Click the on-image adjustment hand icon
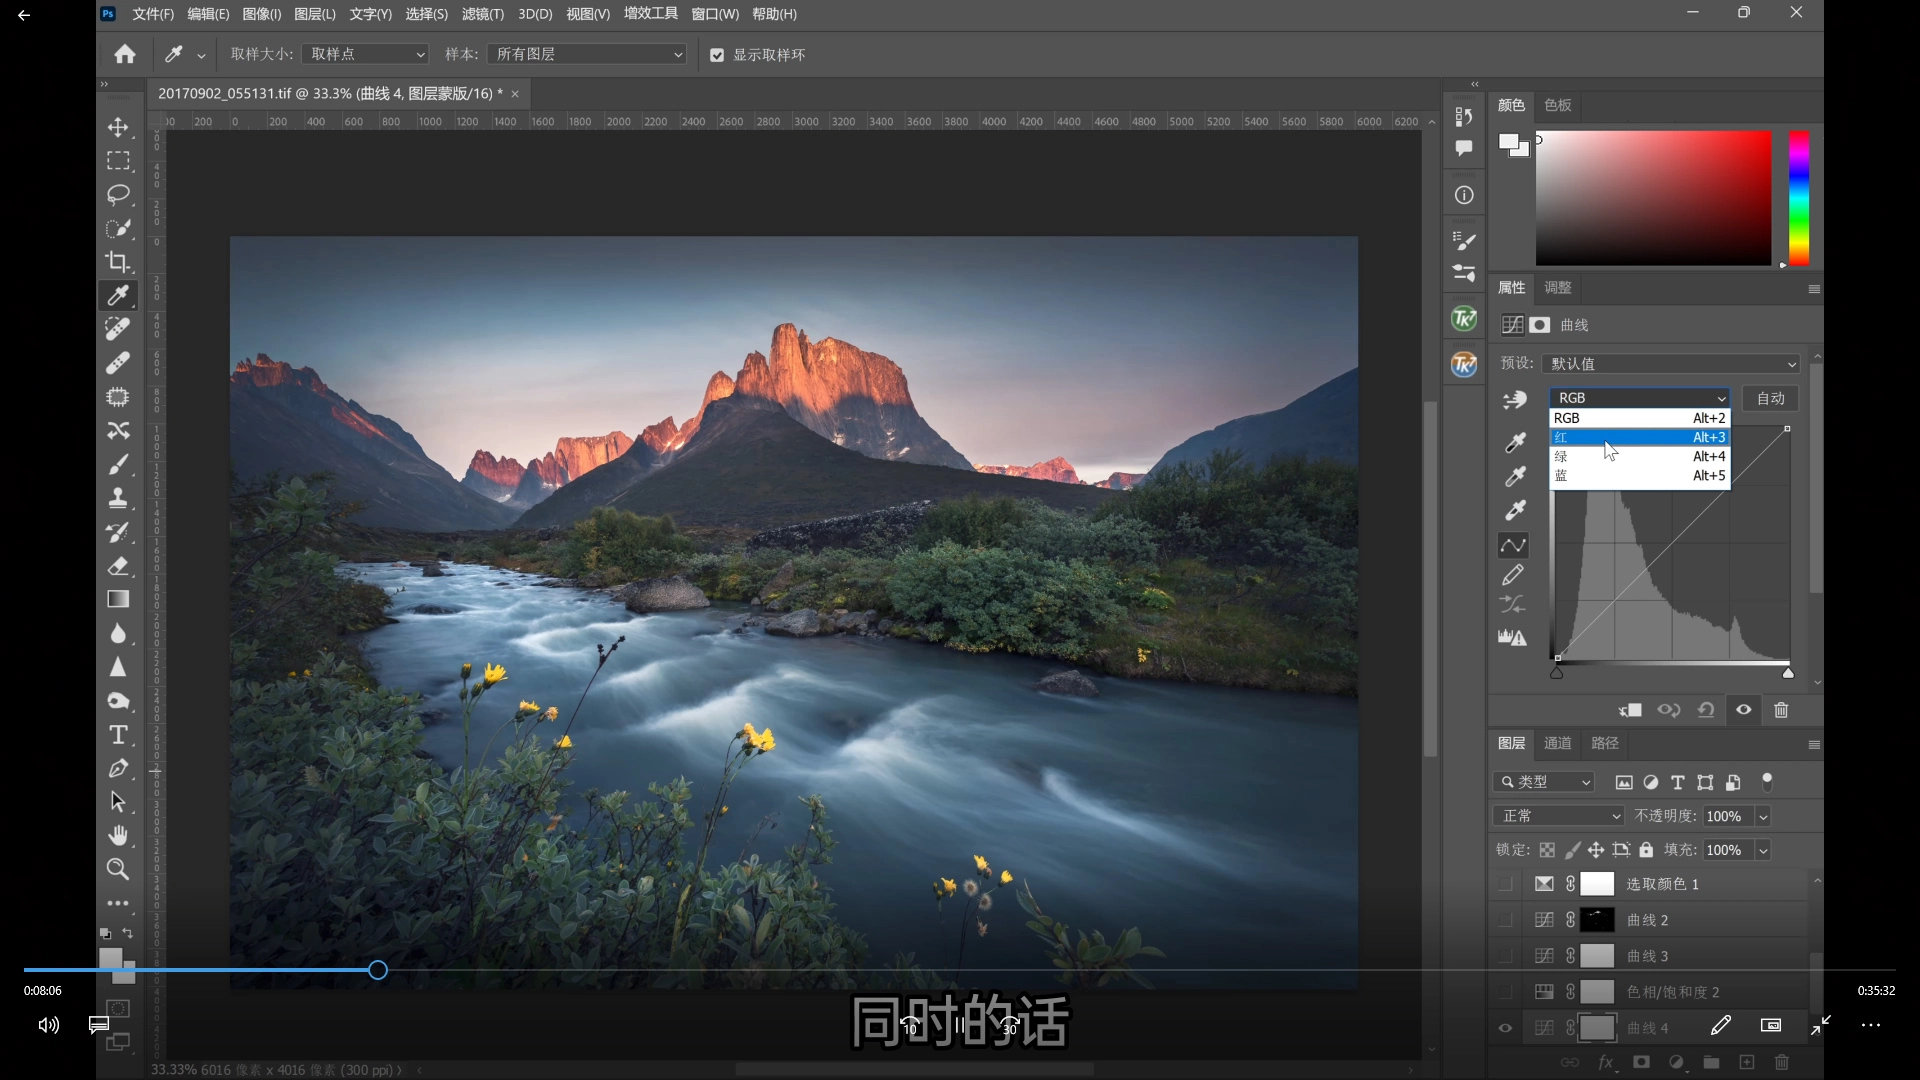 point(1514,400)
